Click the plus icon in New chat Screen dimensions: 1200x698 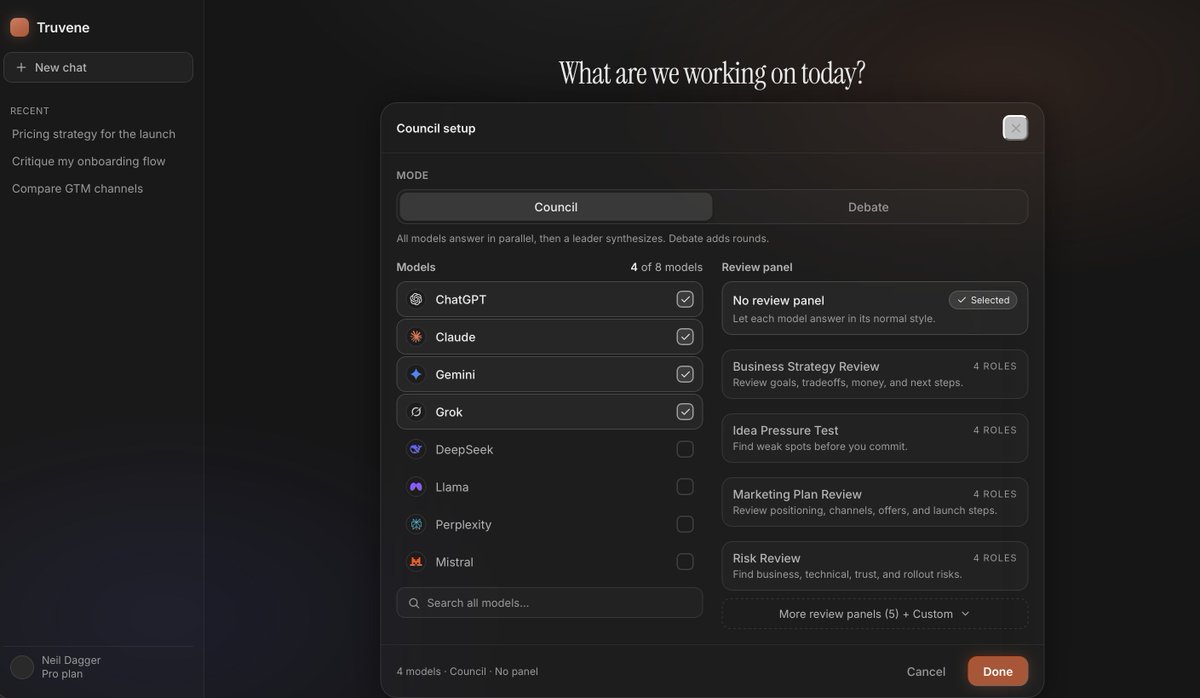(21, 67)
